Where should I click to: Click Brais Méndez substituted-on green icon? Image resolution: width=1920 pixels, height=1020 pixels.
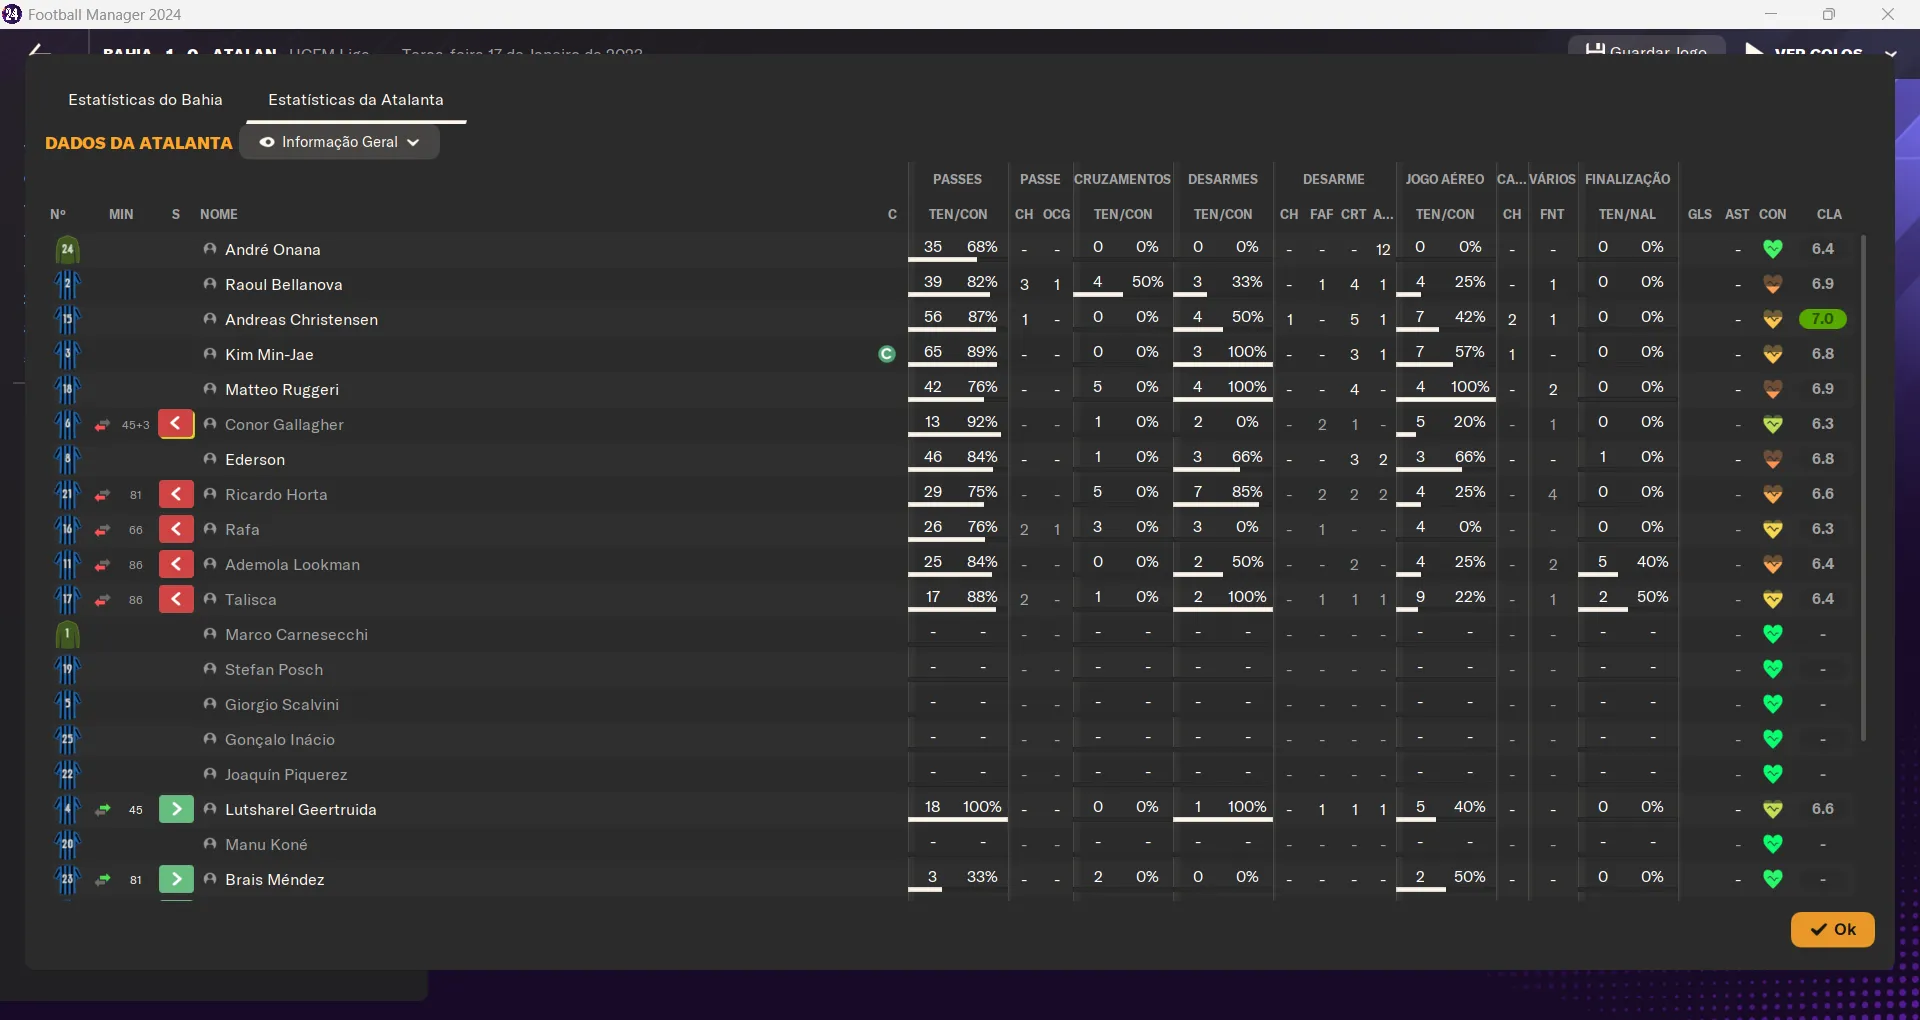176,879
